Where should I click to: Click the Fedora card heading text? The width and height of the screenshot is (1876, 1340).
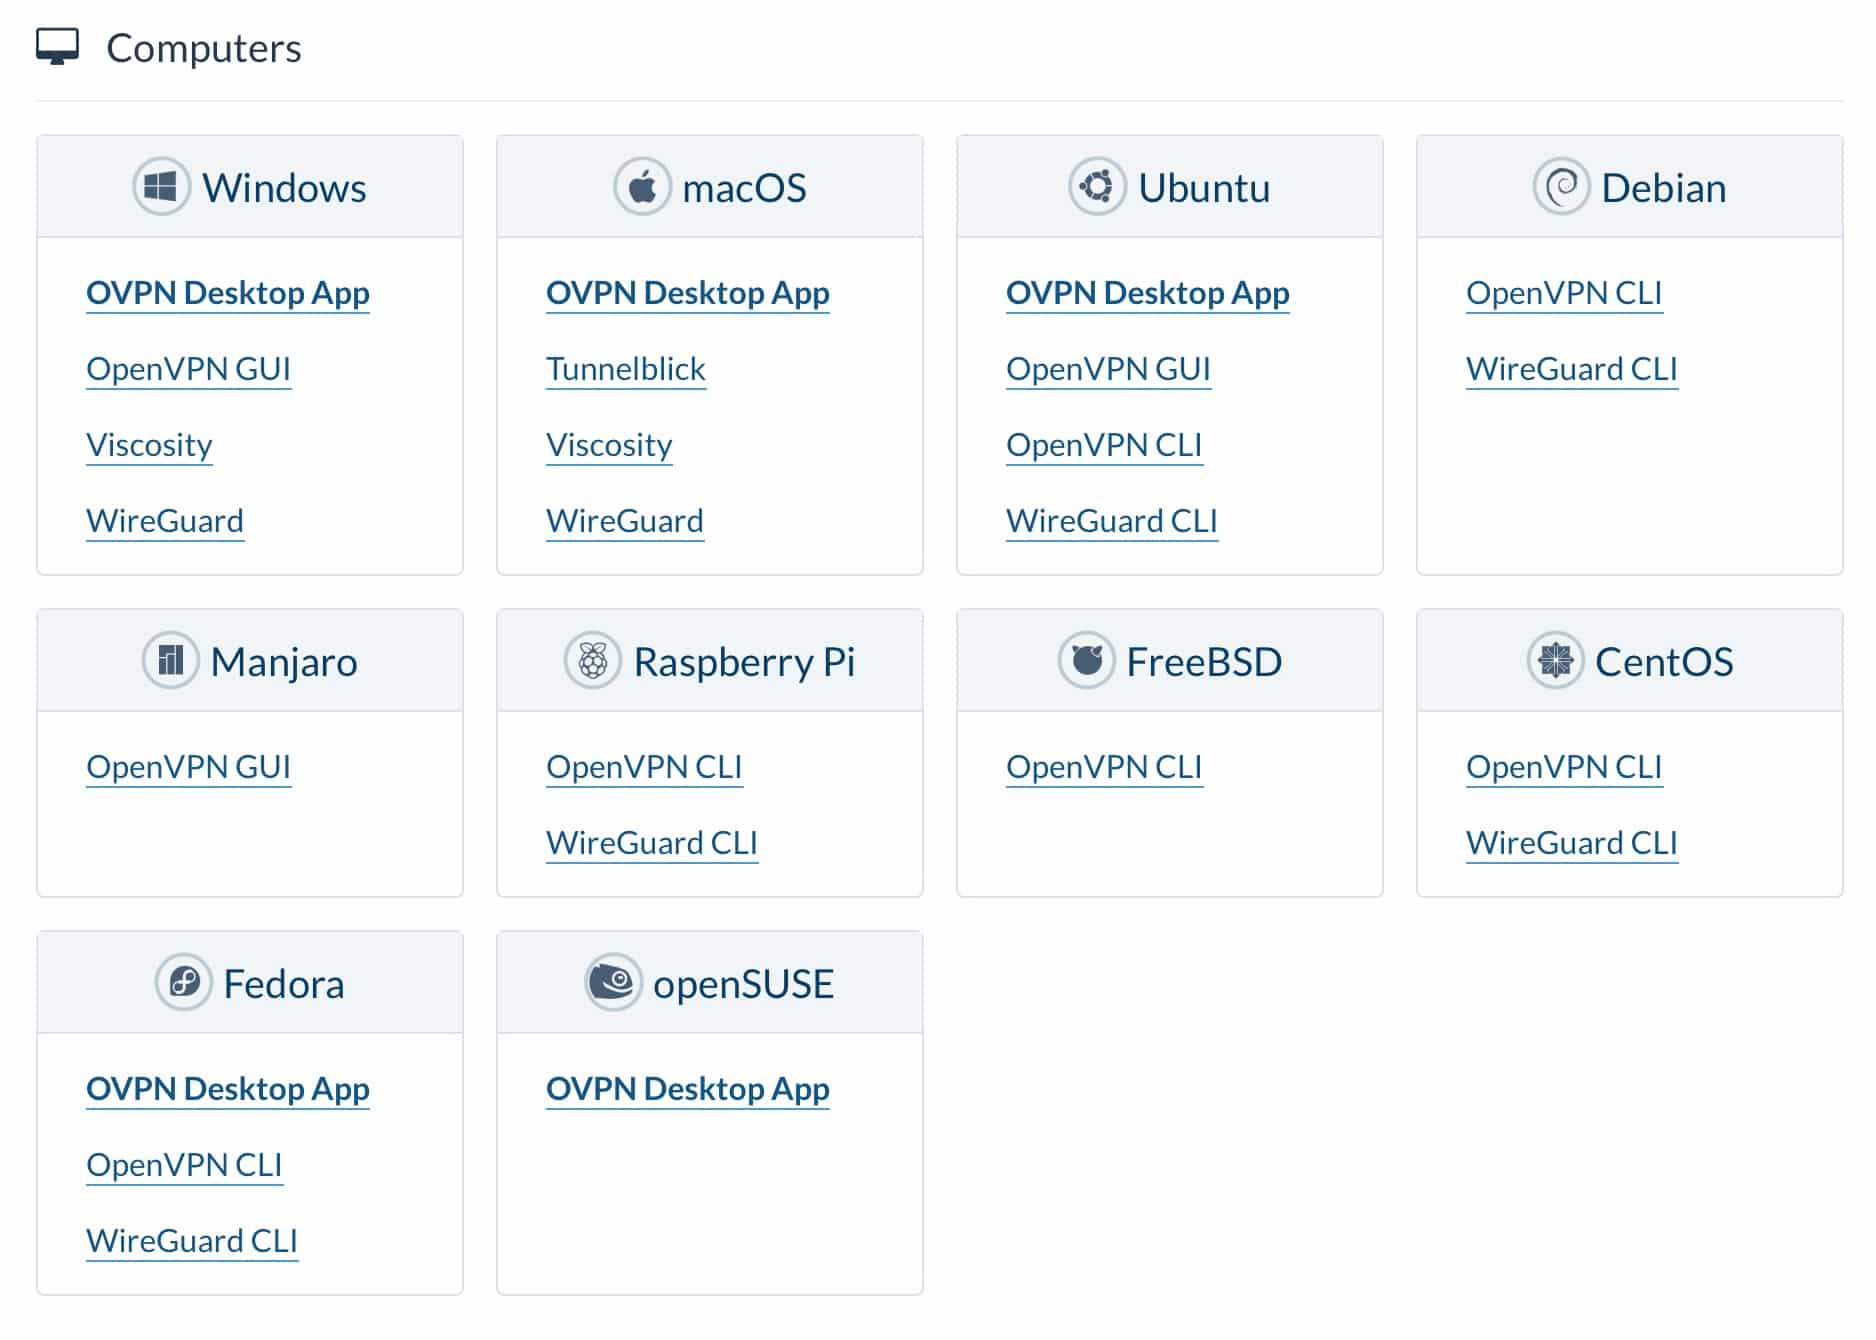(x=284, y=984)
